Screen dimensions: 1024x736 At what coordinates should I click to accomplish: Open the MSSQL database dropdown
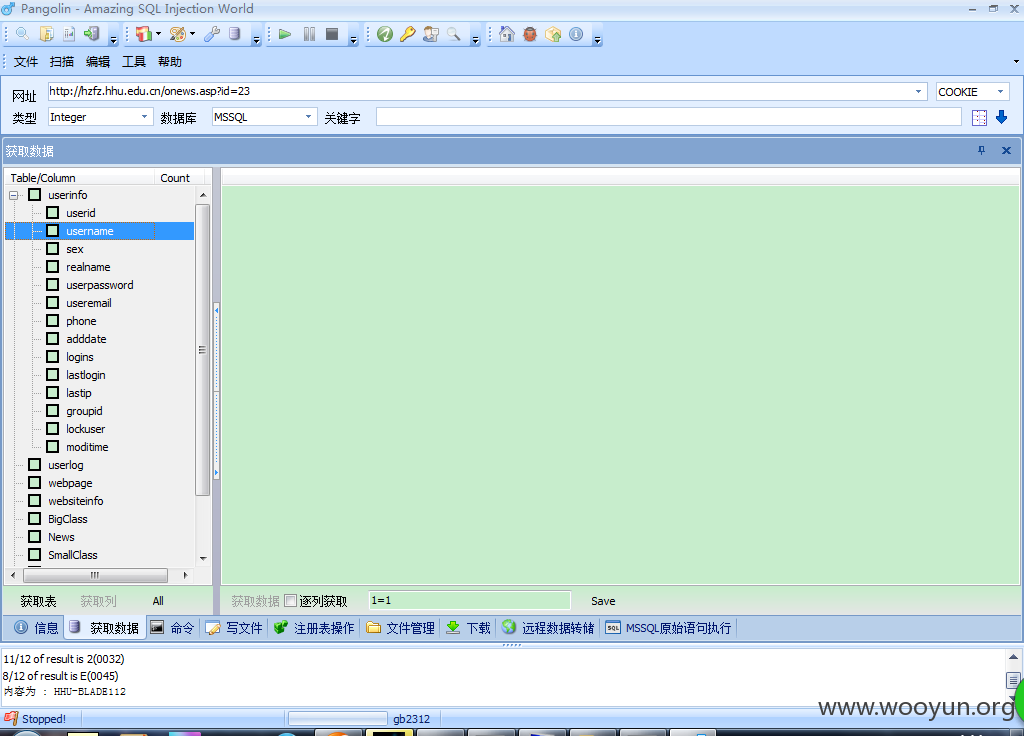pyautogui.click(x=308, y=117)
